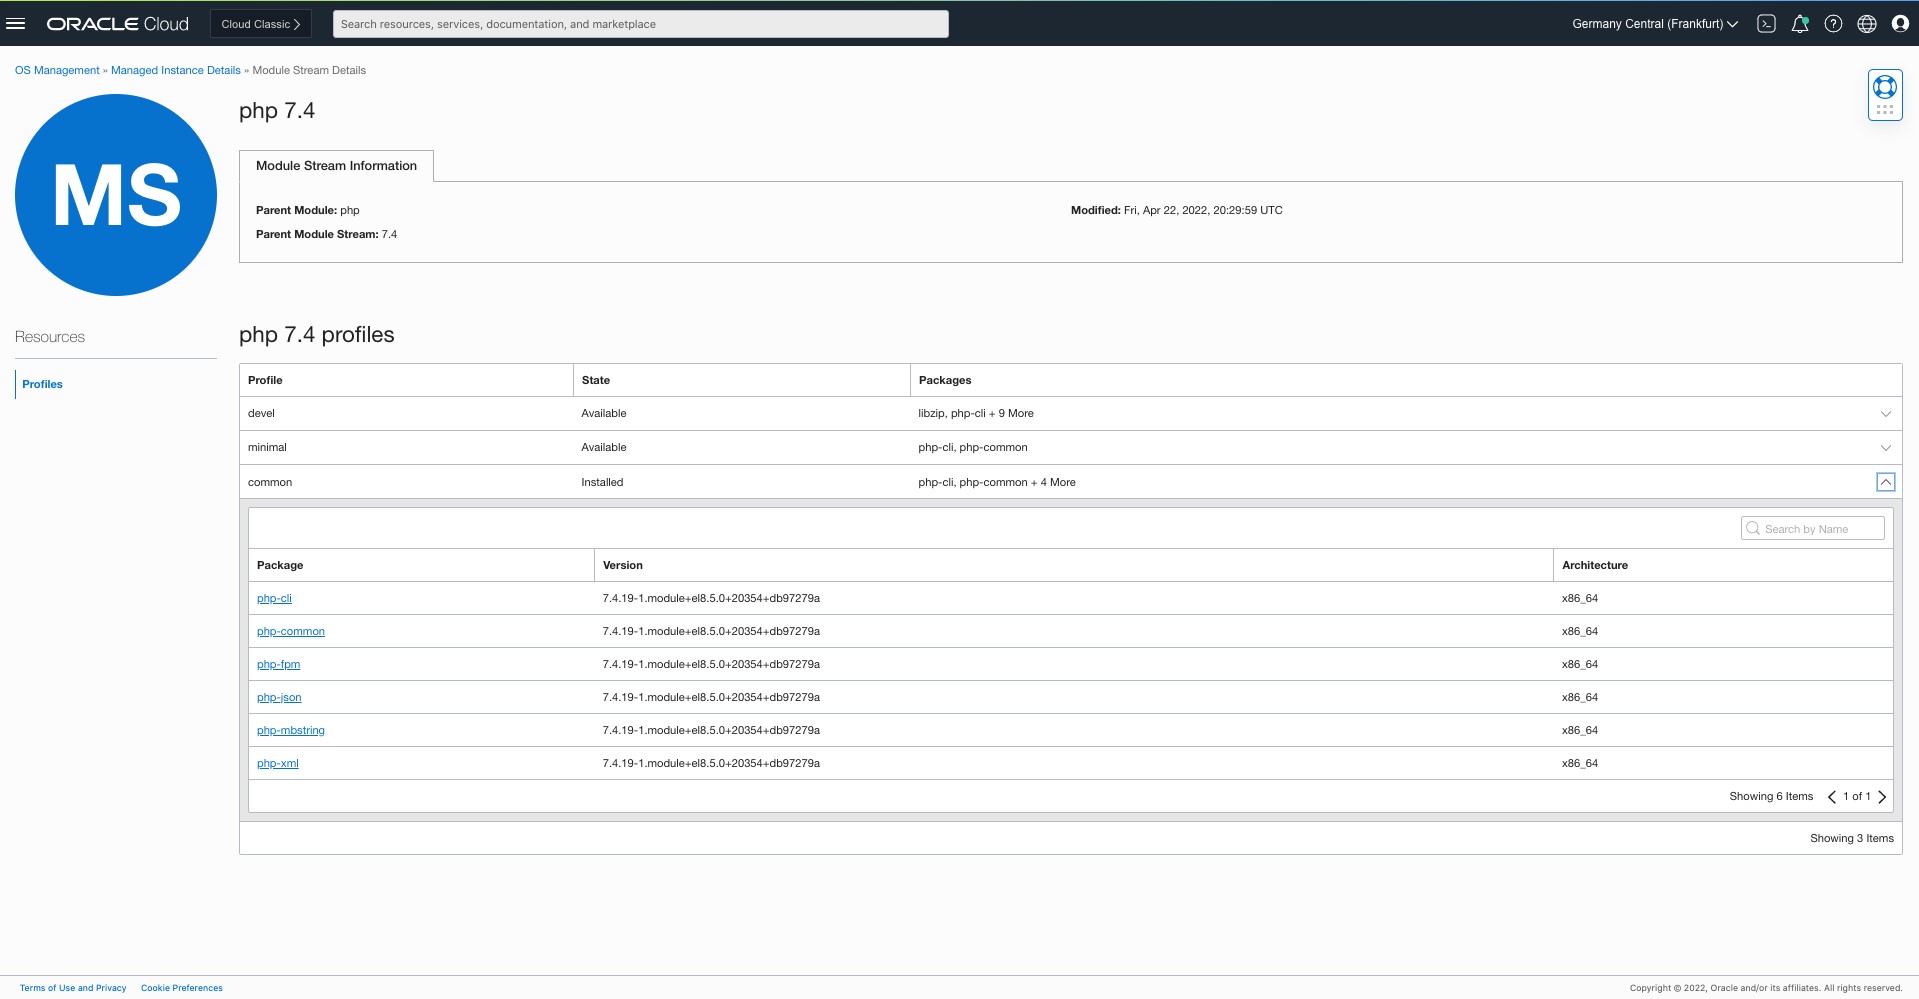Click the Oracle Cloud logo
This screenshot has height=999, width=1919.
[x=117, y=24]
